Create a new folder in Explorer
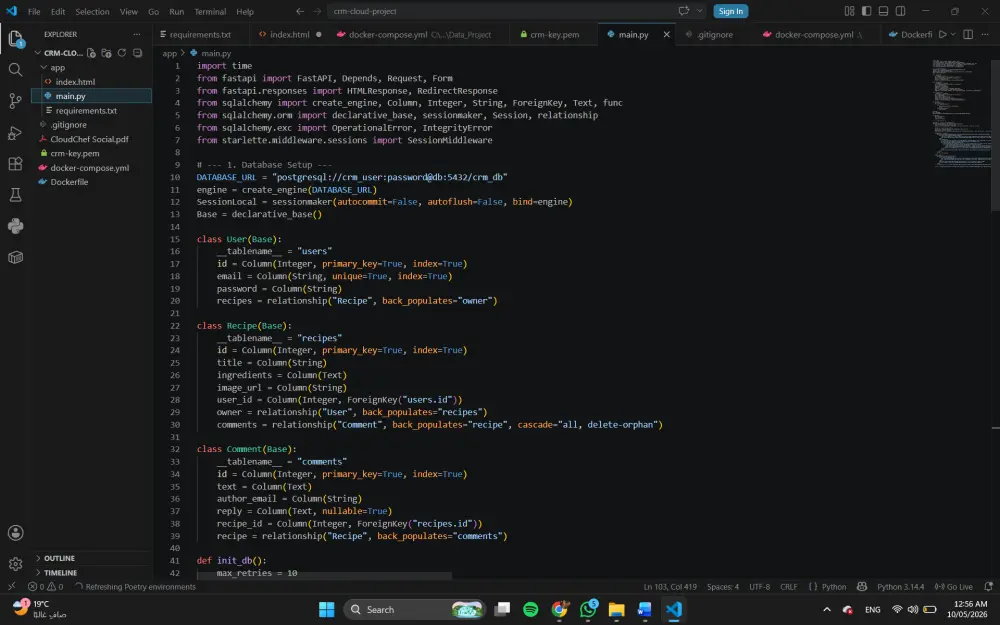This screenshot has width=1000, height=625. (x=107, y=53)
